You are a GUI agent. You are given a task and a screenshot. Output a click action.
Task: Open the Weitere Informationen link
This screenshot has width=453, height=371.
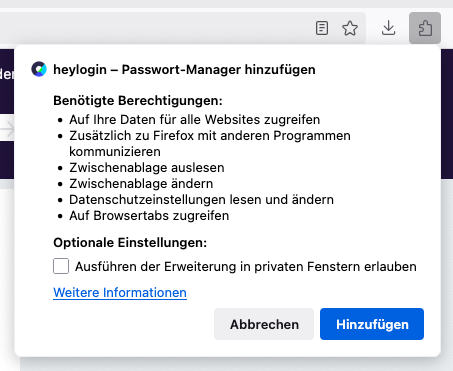[x=120, y=293]
